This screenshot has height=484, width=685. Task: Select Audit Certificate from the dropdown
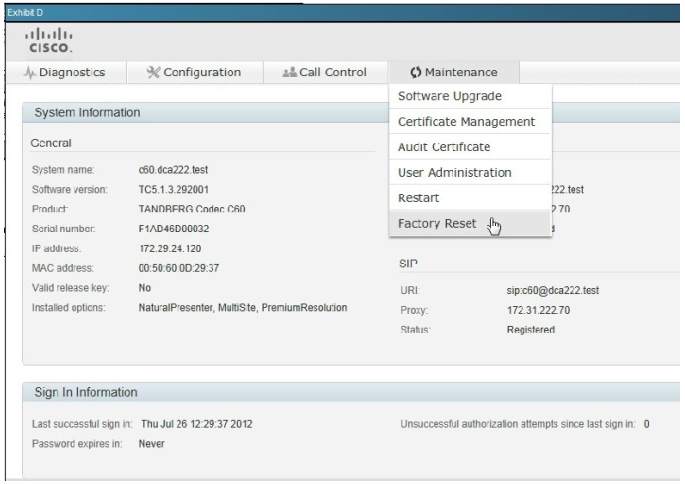coord(444,147)
